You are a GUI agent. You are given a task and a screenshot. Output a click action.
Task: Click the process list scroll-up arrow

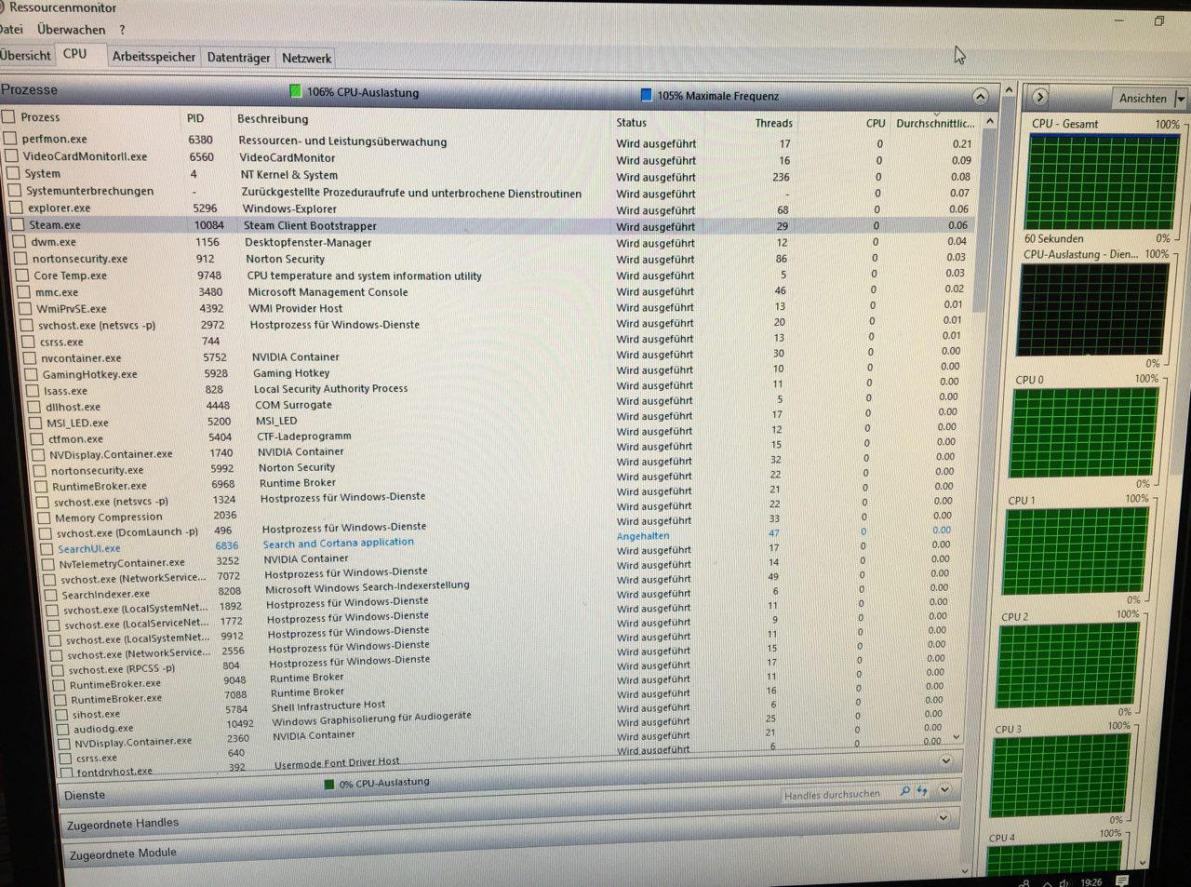tap(989, 122)
